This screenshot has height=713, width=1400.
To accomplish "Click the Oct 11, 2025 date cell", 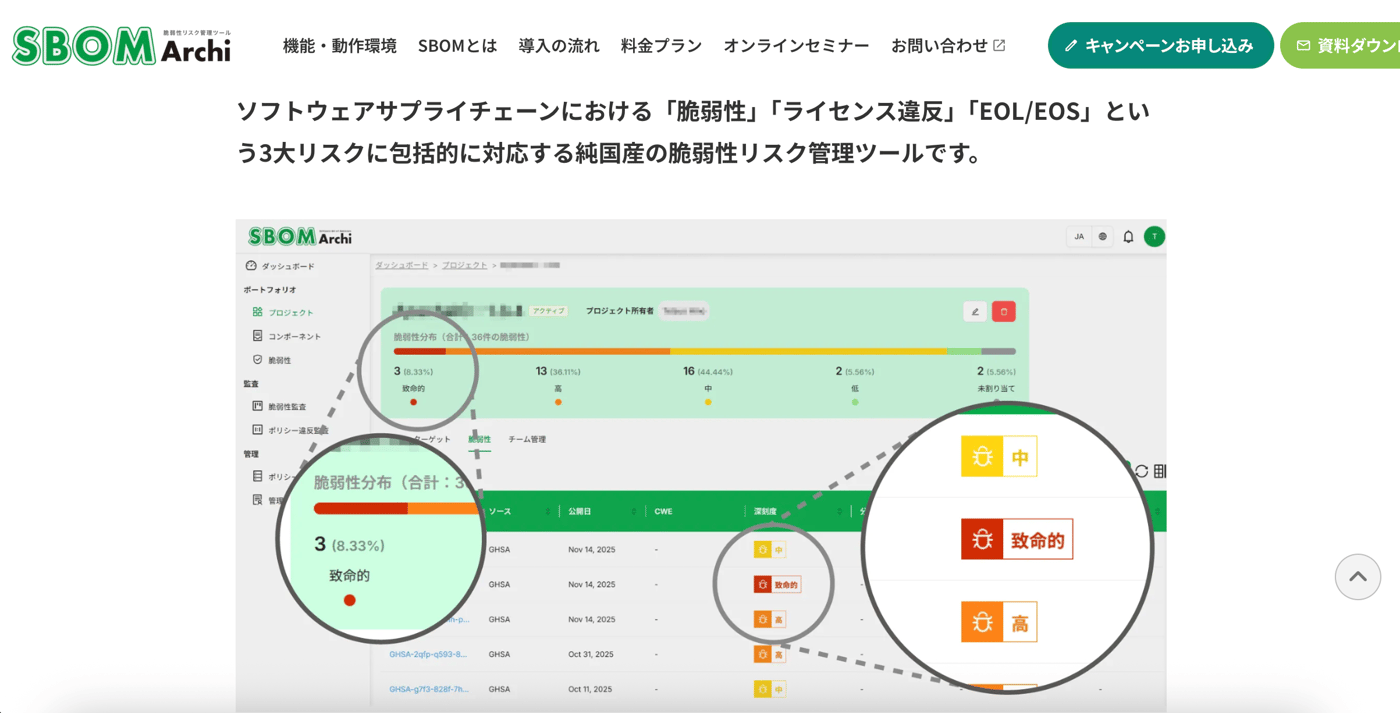I will [x=589, y=689].
